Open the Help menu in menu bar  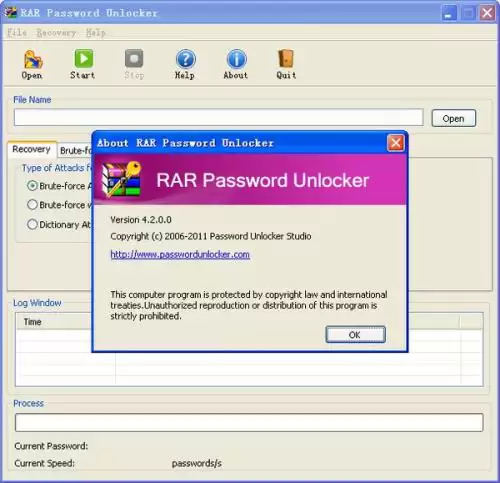[x=96, y=33]
